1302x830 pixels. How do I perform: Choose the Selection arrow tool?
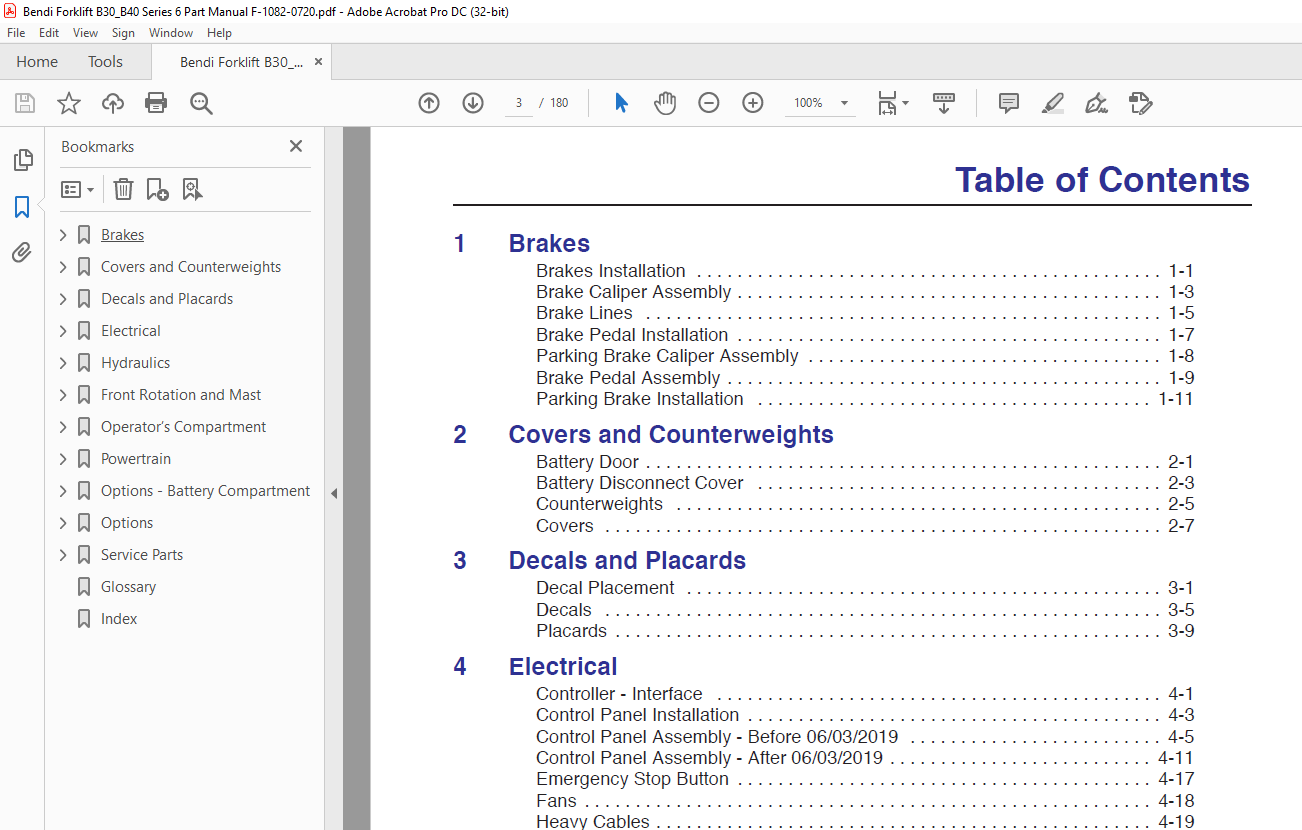click(x=621, y=103)
